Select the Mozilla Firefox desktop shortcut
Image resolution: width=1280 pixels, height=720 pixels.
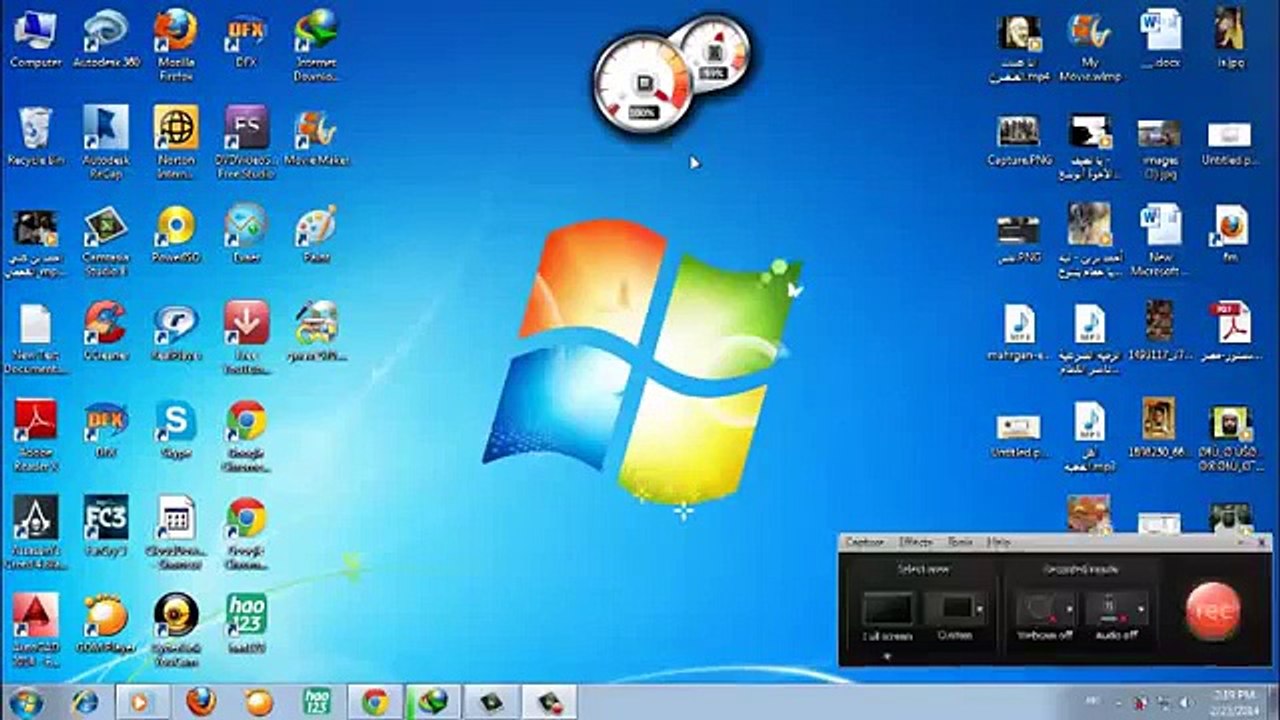coord(176,45)
